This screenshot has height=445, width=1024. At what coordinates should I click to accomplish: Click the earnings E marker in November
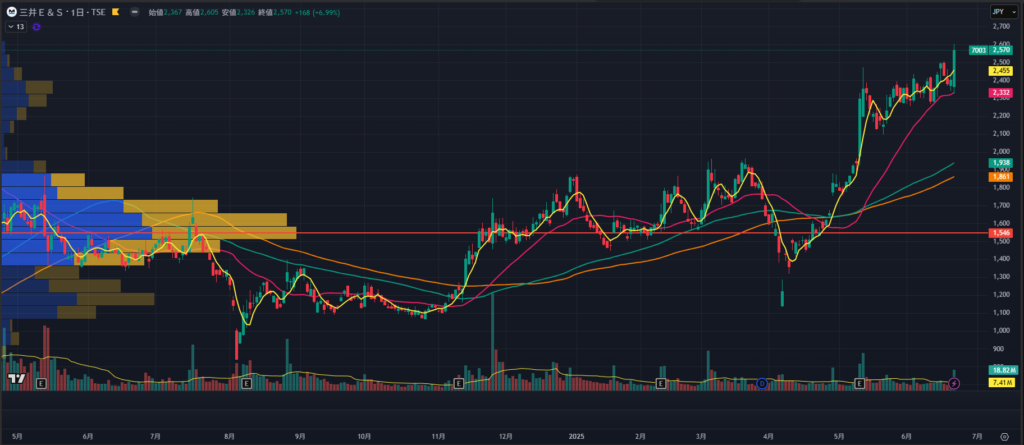click(458, 383)
